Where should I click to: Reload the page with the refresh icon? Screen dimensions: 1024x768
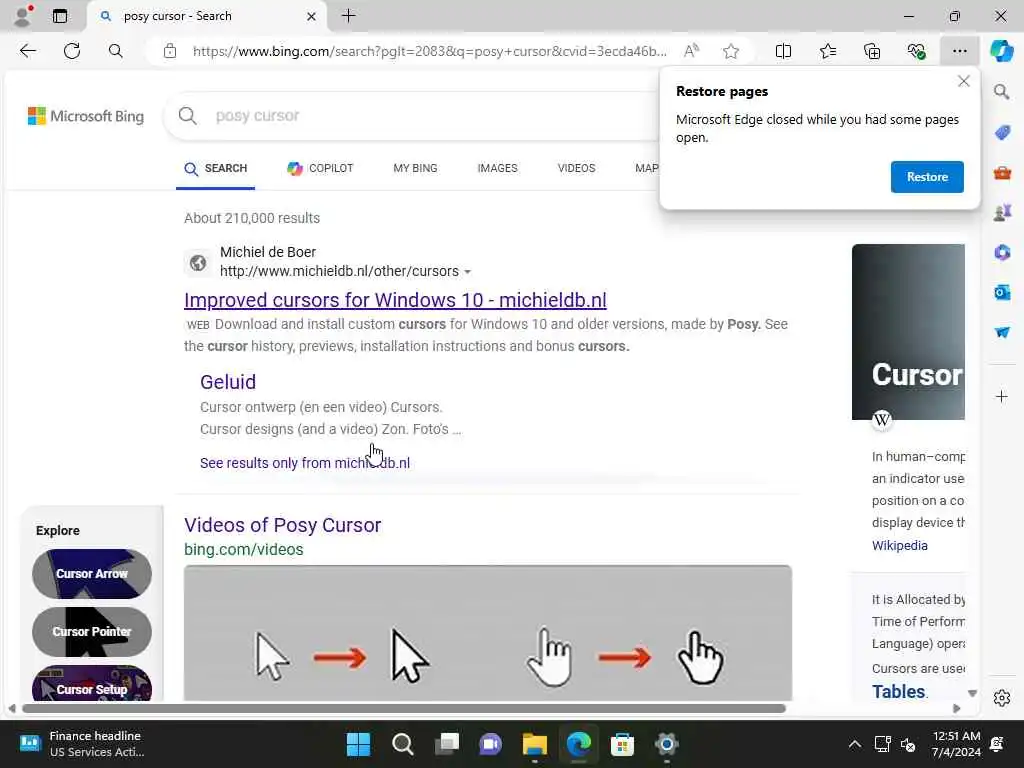tap(72, 51)
